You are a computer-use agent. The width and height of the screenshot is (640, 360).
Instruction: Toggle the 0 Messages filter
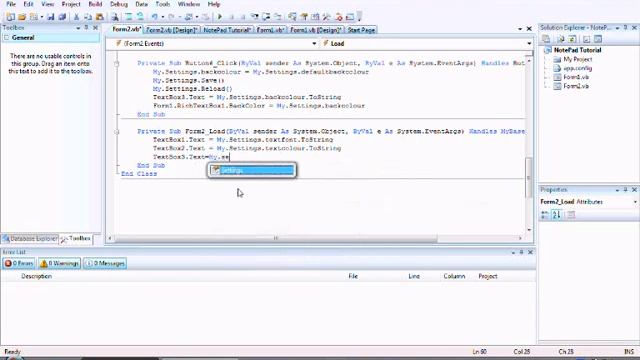(105, 263)
